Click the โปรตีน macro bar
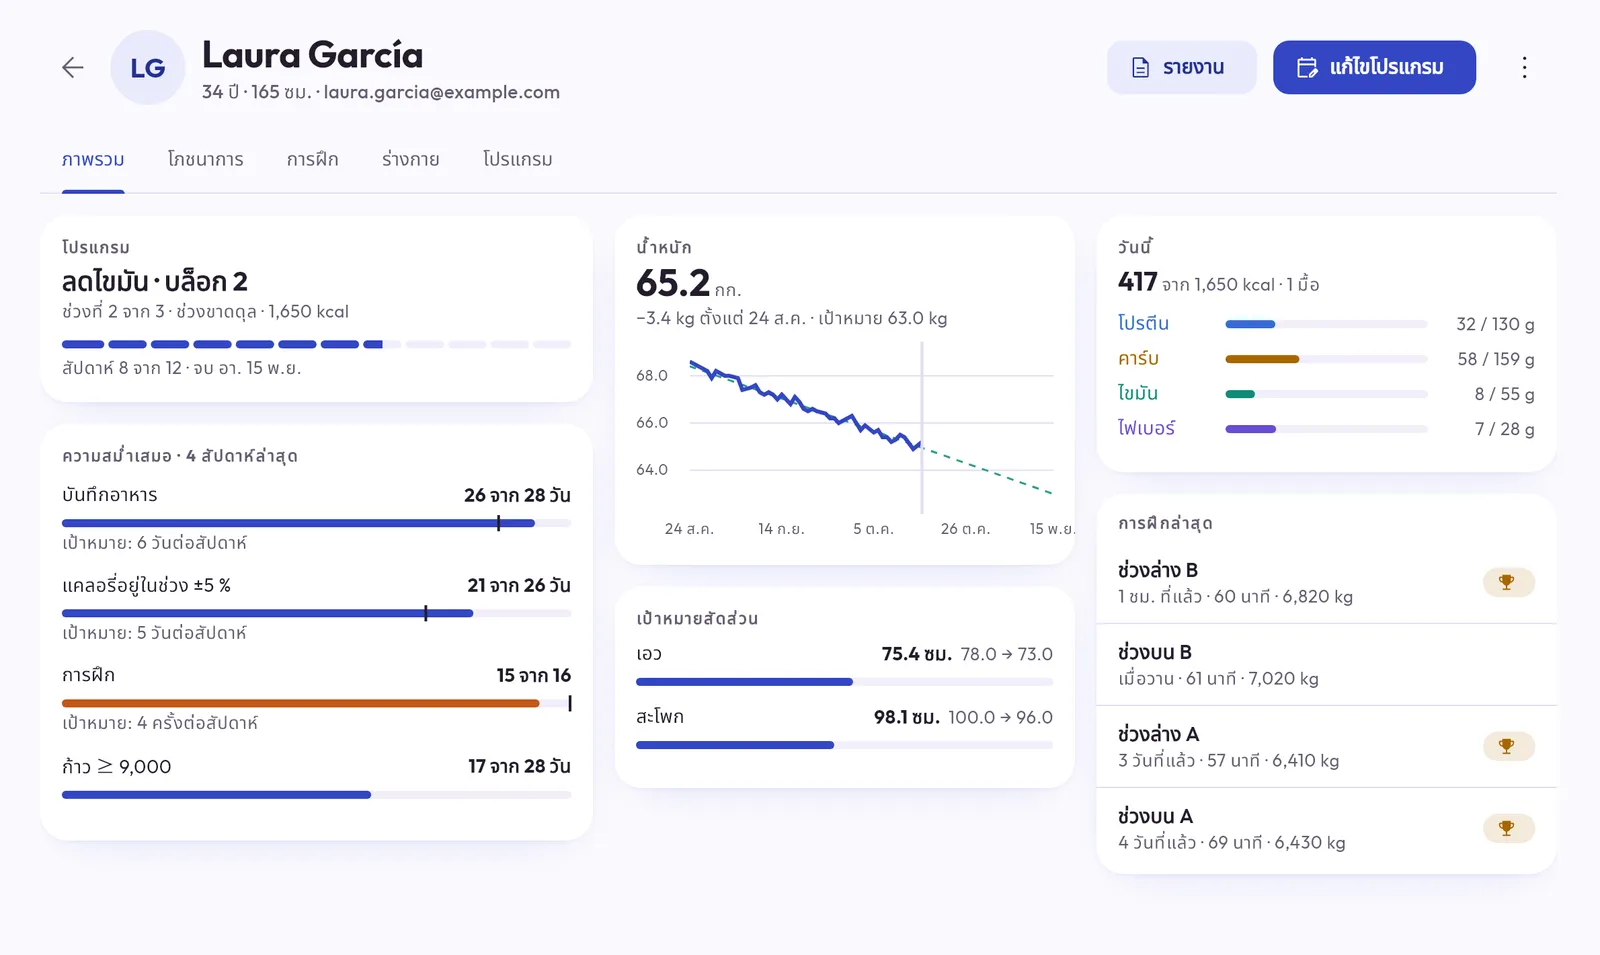 coord(1326,324)
